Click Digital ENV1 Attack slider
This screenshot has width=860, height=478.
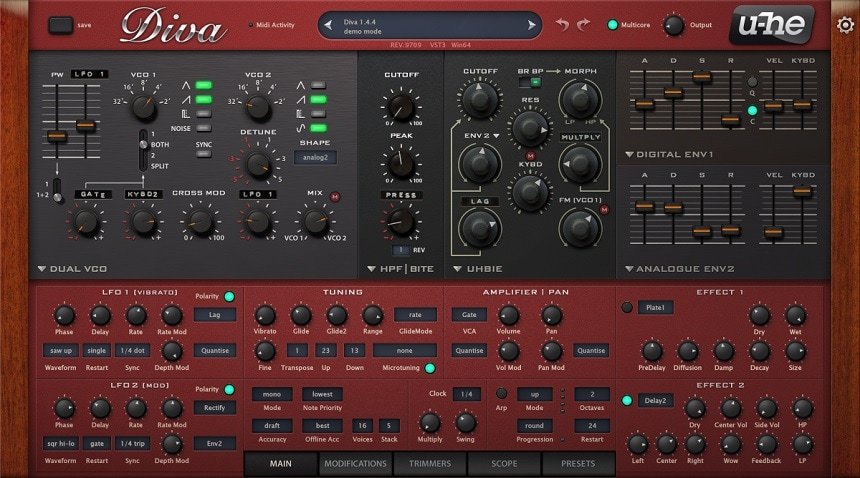tap(644, 104)
